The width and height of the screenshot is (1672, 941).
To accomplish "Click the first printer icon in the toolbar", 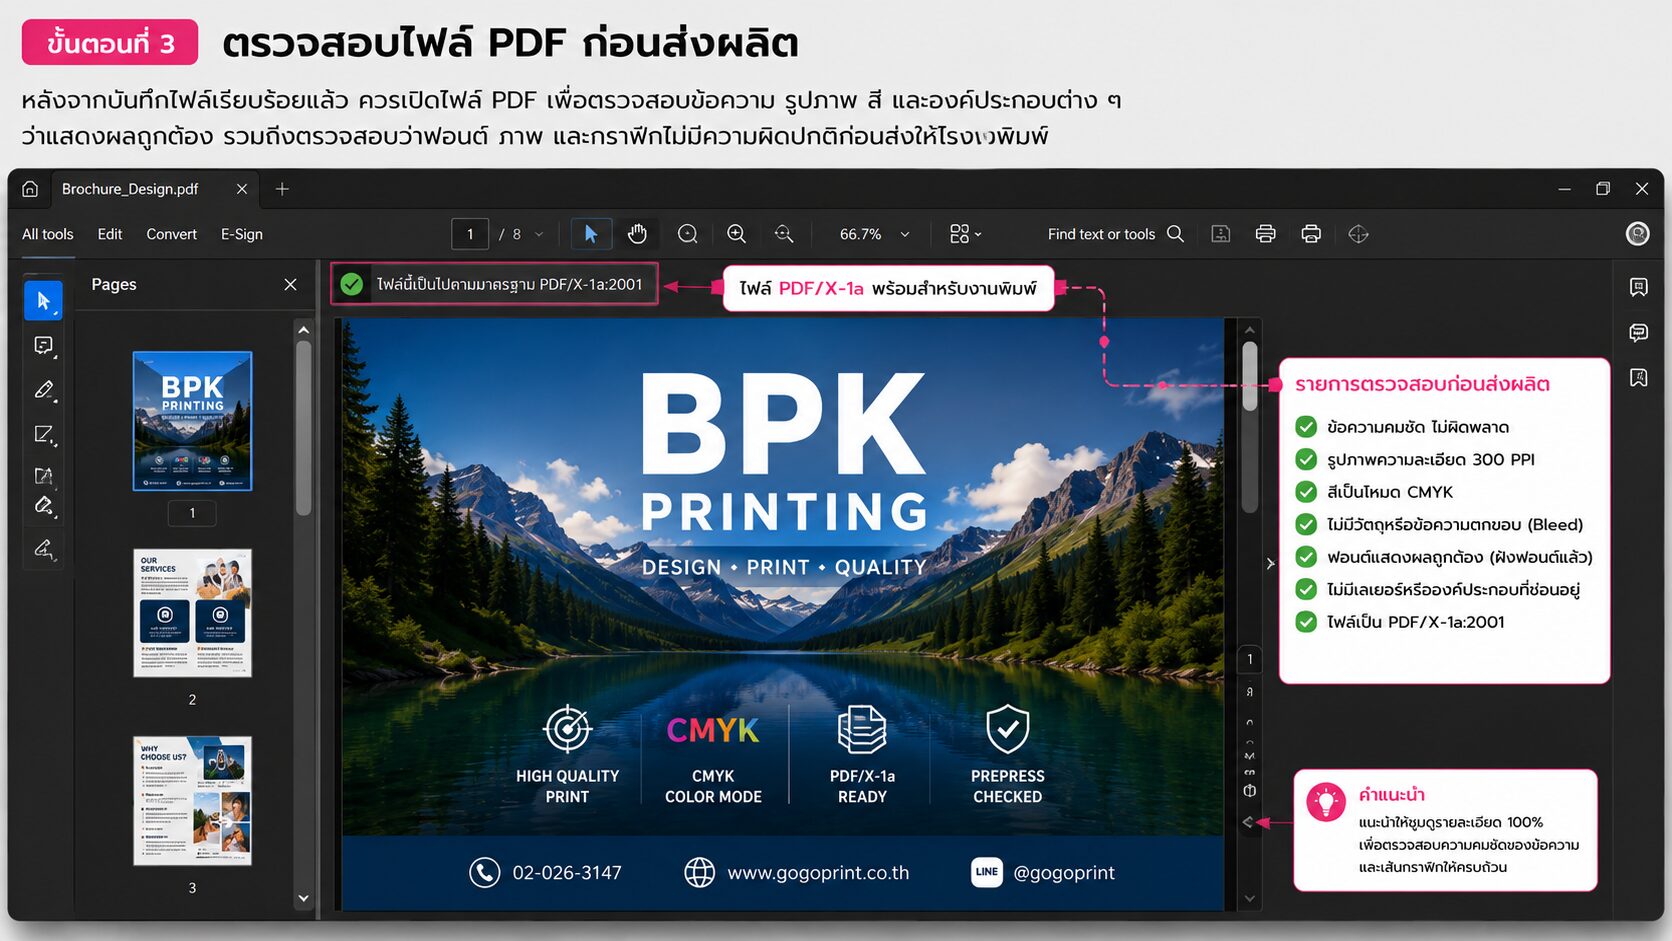I will 1266,234.
